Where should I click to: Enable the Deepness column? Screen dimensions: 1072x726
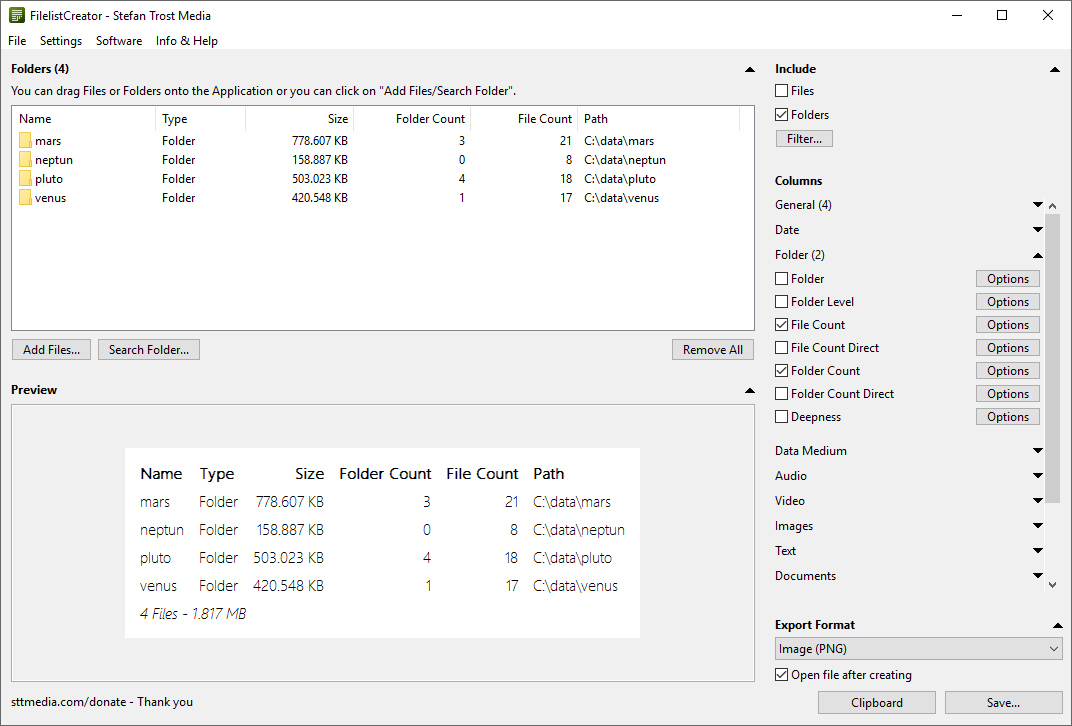[781, 416]
